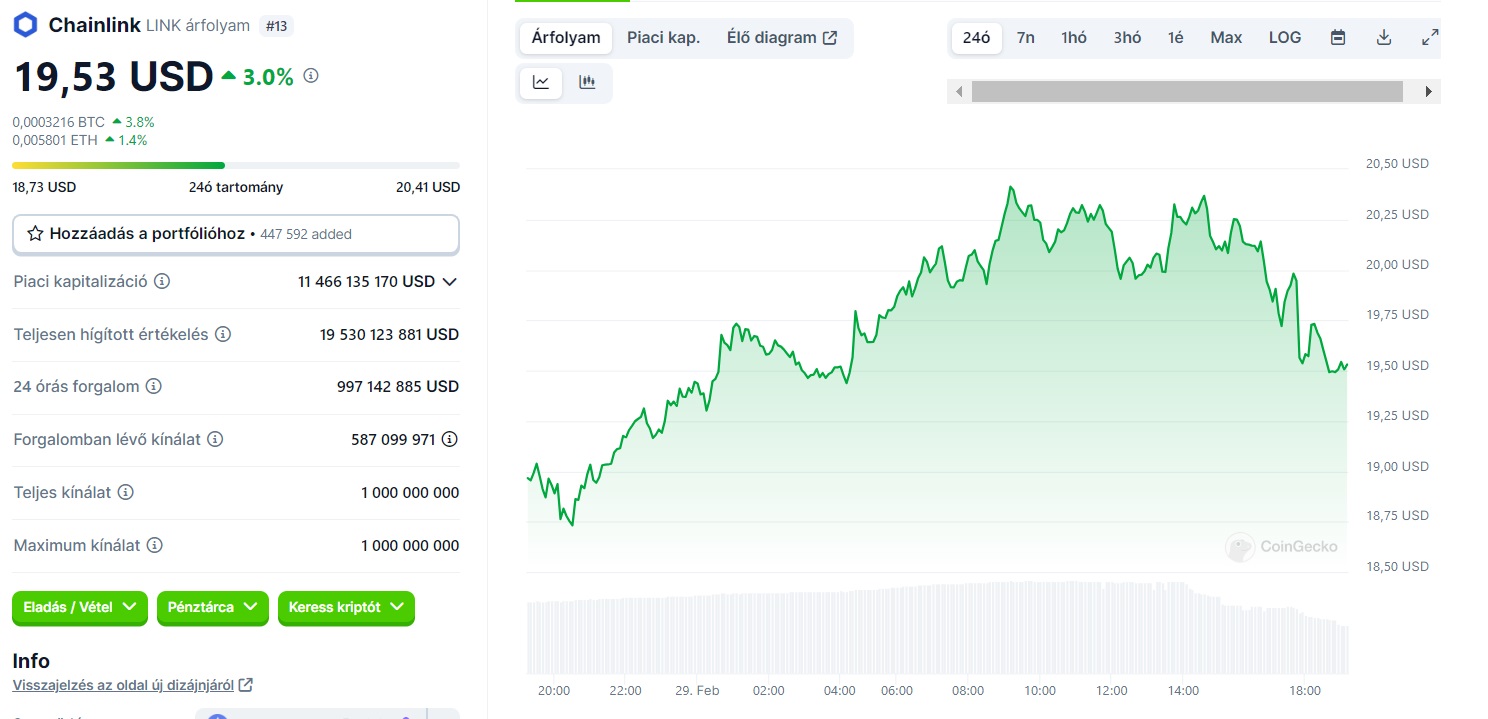Open info tooltip for Teljesen hígított értékelés
Screen dimensions: 1488x719
point(223,334)
